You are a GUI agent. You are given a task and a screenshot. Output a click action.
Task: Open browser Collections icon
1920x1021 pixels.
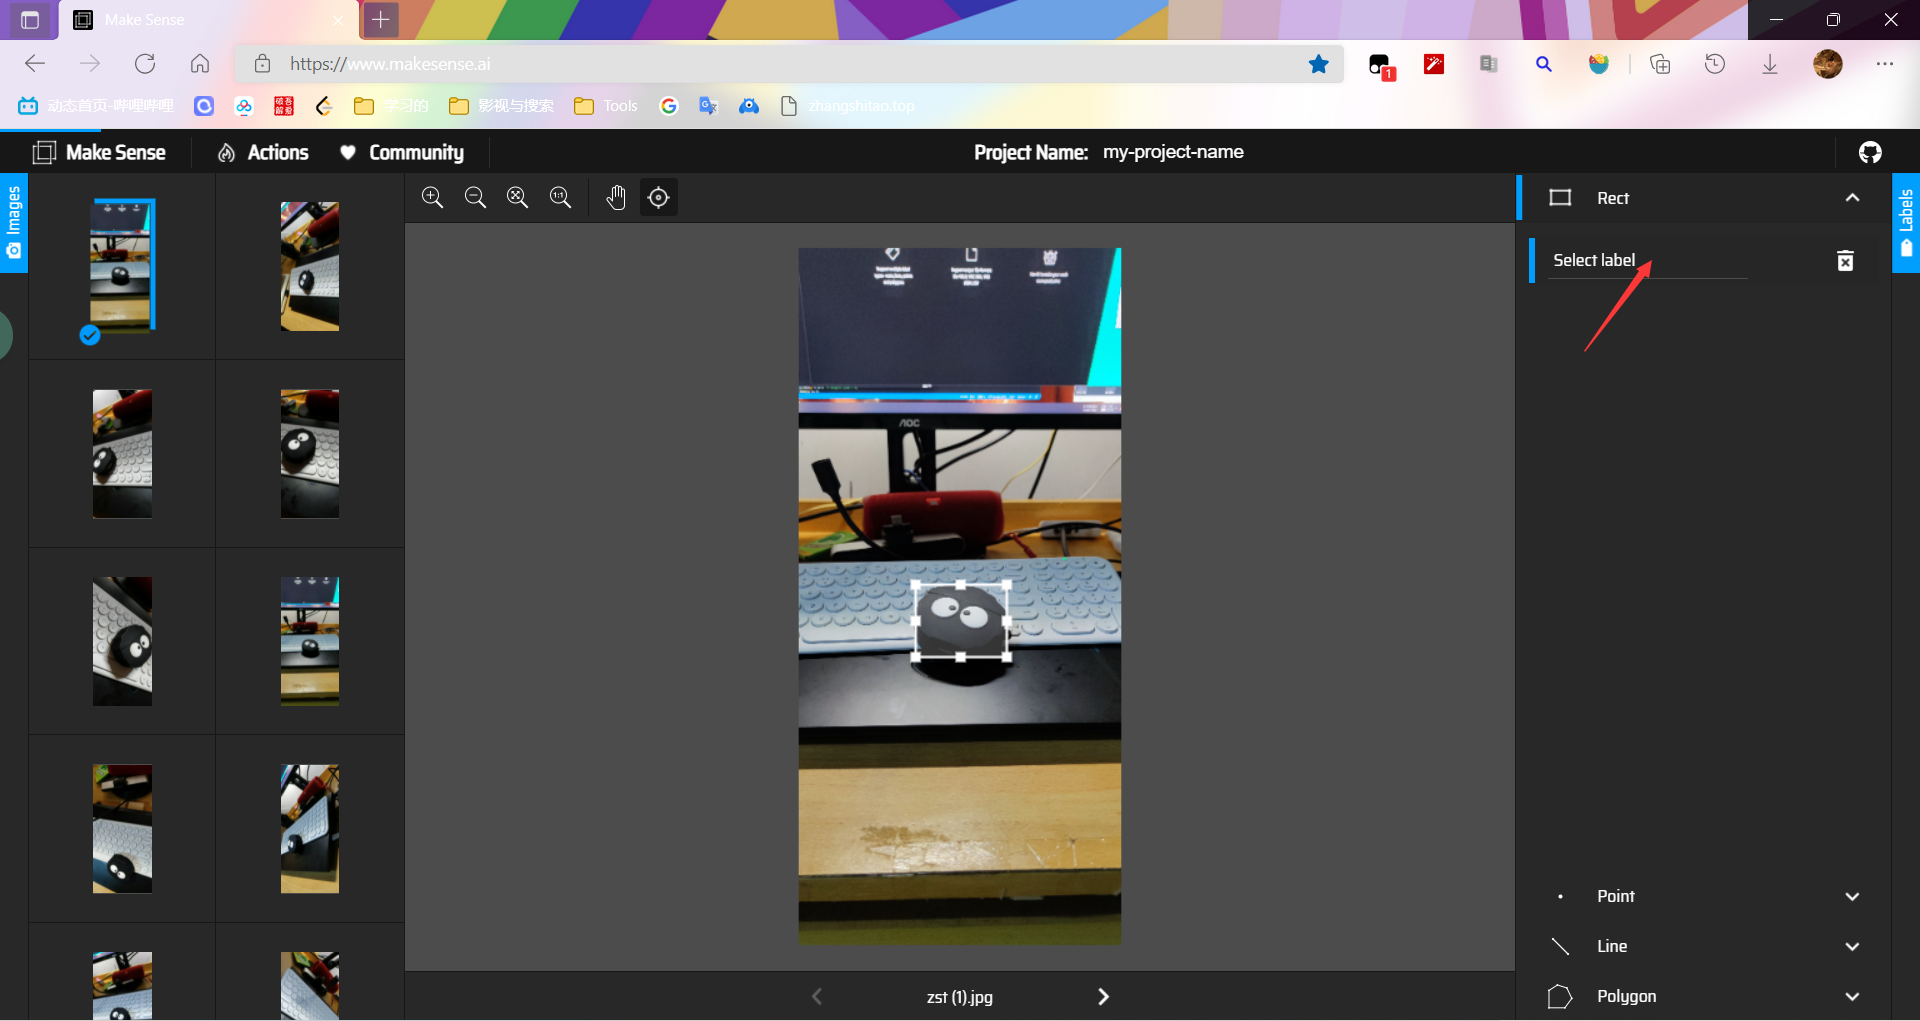[x=1660, y=64]
